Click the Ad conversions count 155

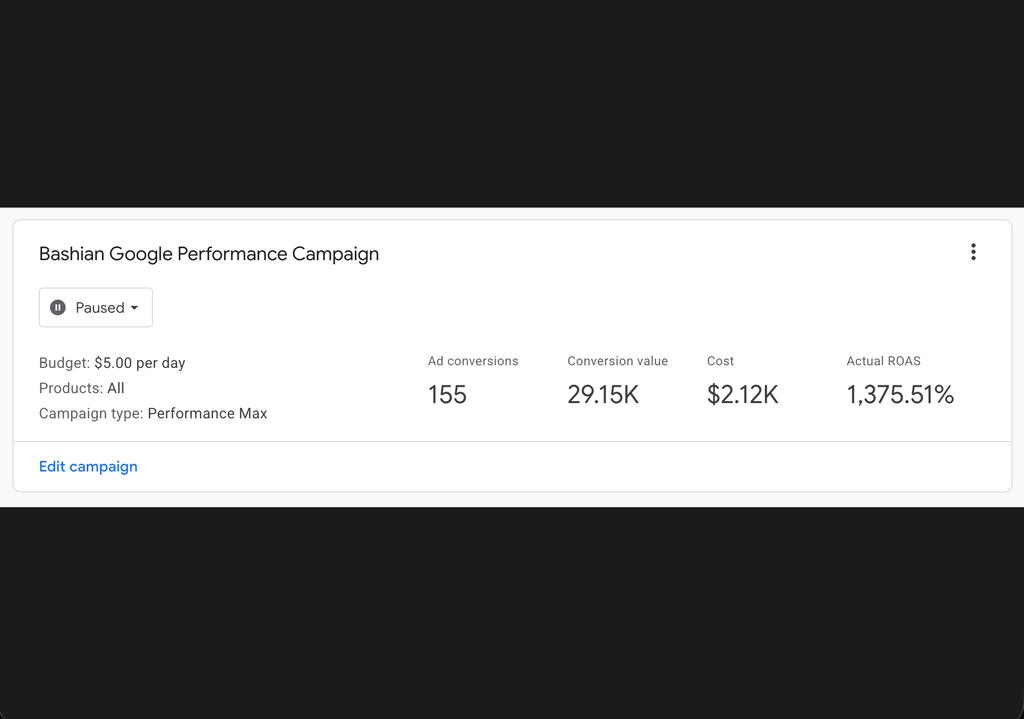[x=446, y=394]
